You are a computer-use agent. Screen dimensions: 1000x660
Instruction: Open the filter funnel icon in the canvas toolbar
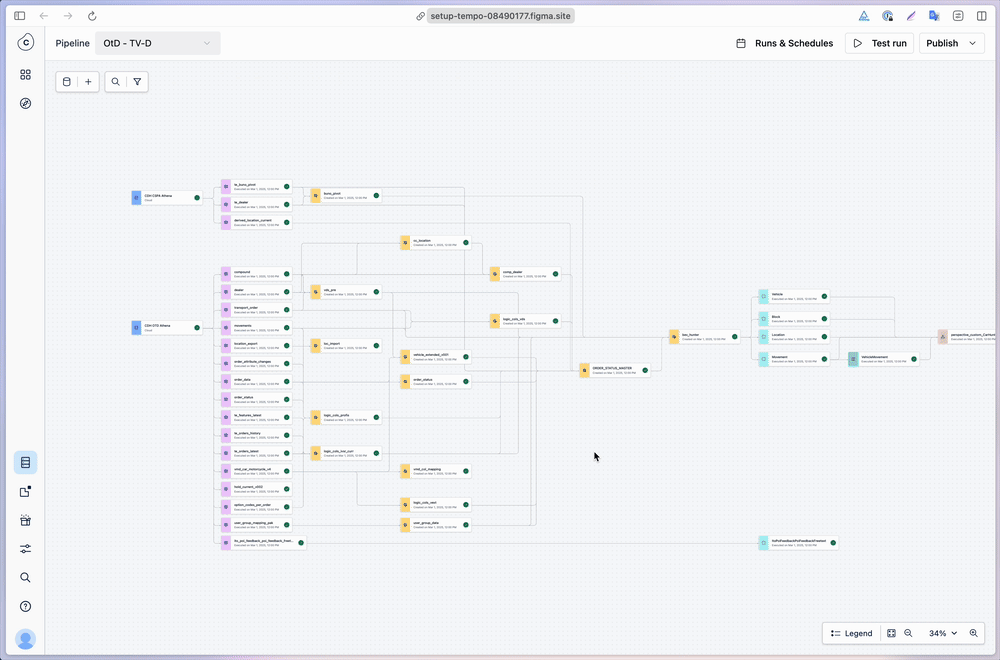[x=138, y=81]
